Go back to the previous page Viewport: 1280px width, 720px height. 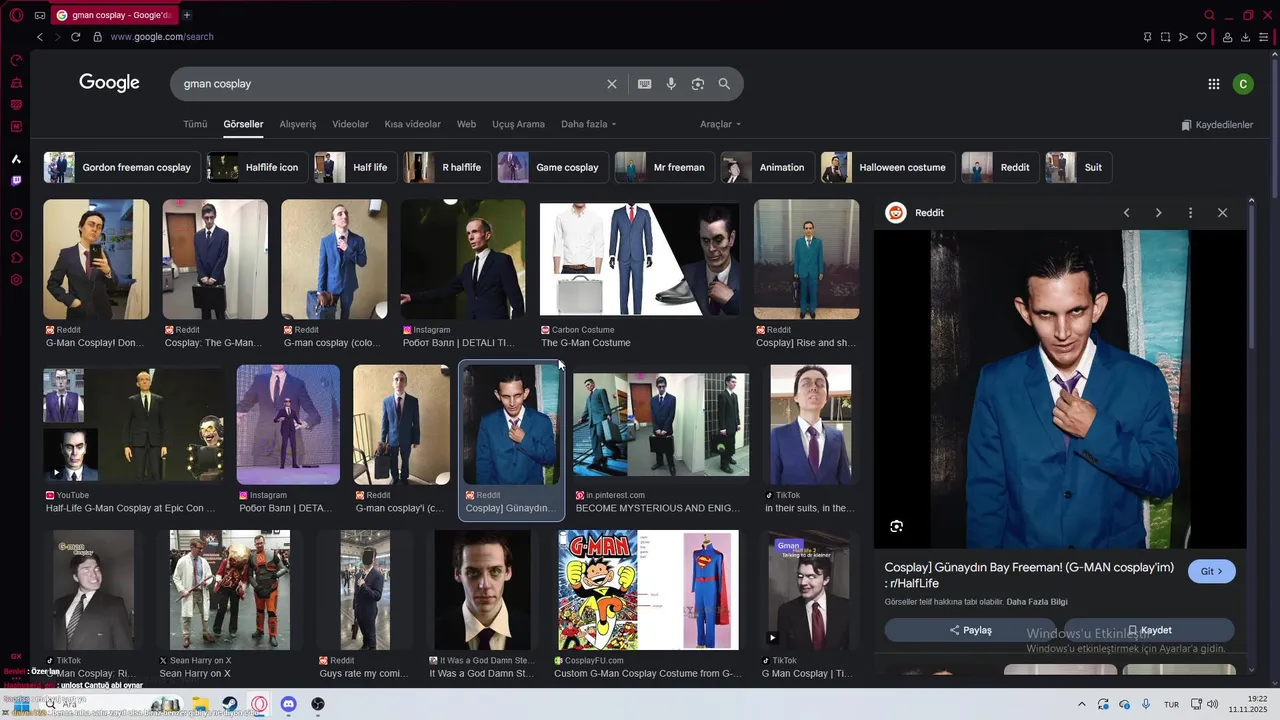pos(40,37)
